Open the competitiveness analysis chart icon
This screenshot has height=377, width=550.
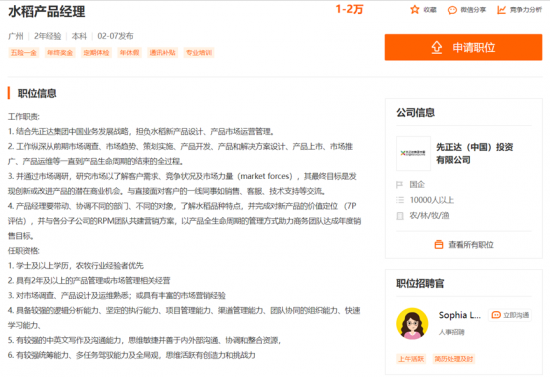click(x=502, y=10)
